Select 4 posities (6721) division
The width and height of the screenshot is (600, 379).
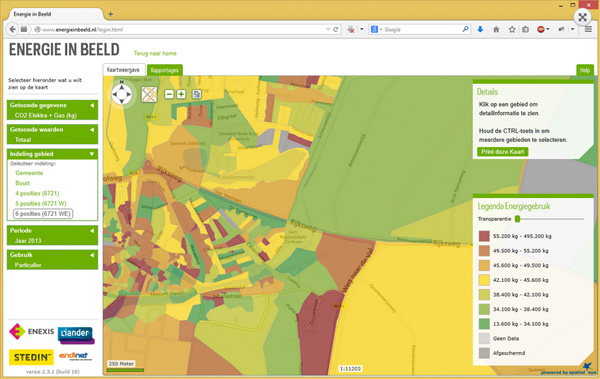pos(37,193)
